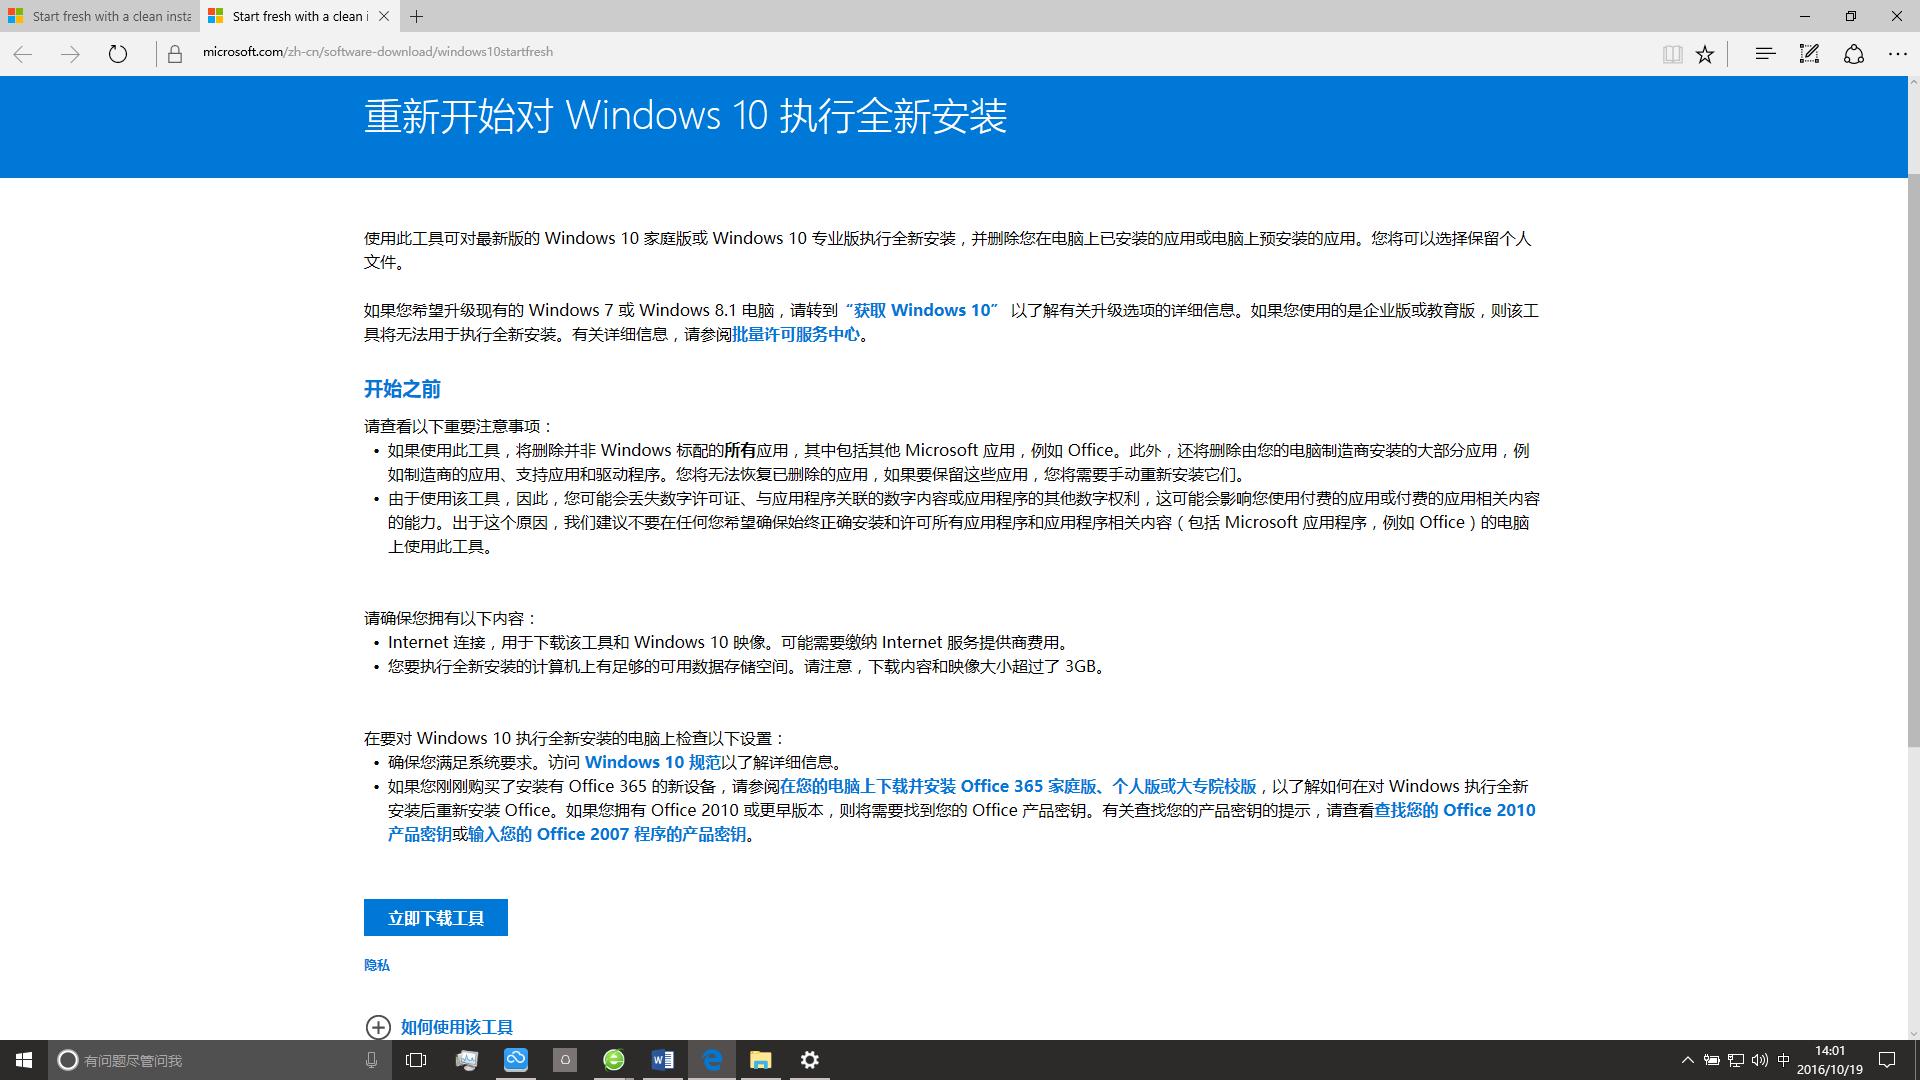Image resolution: width=1920 pixels, height=1080 pixels.
Task: Open Windows Settings from the taskbar
Action: (809, 1060)
